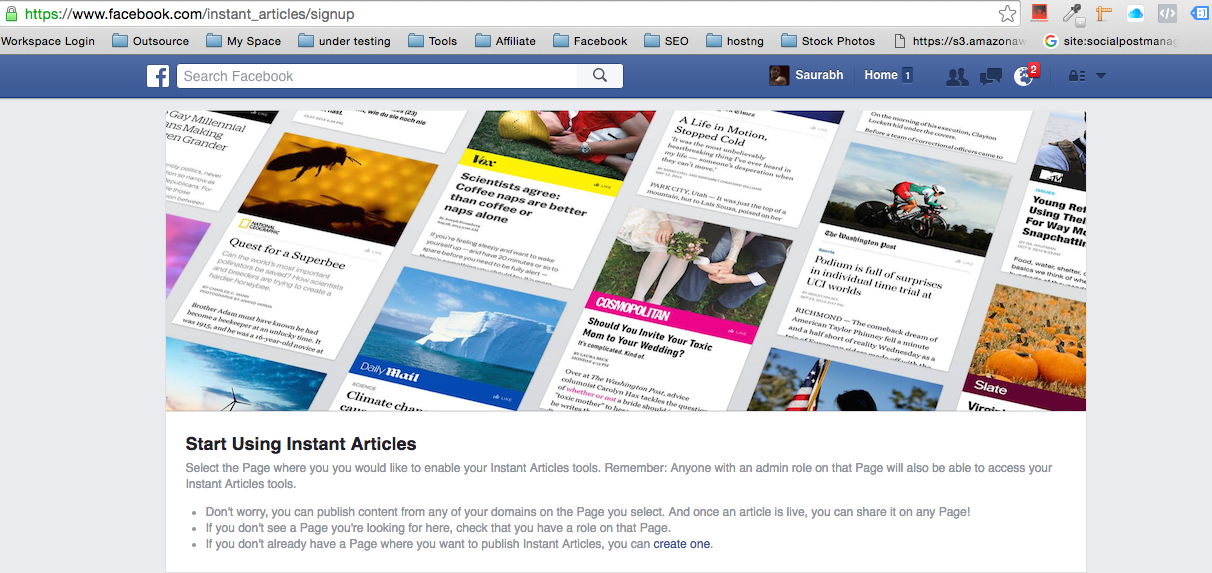
Task: Open the Stock Photos bookmarks folder
Action: coord(828,41)
